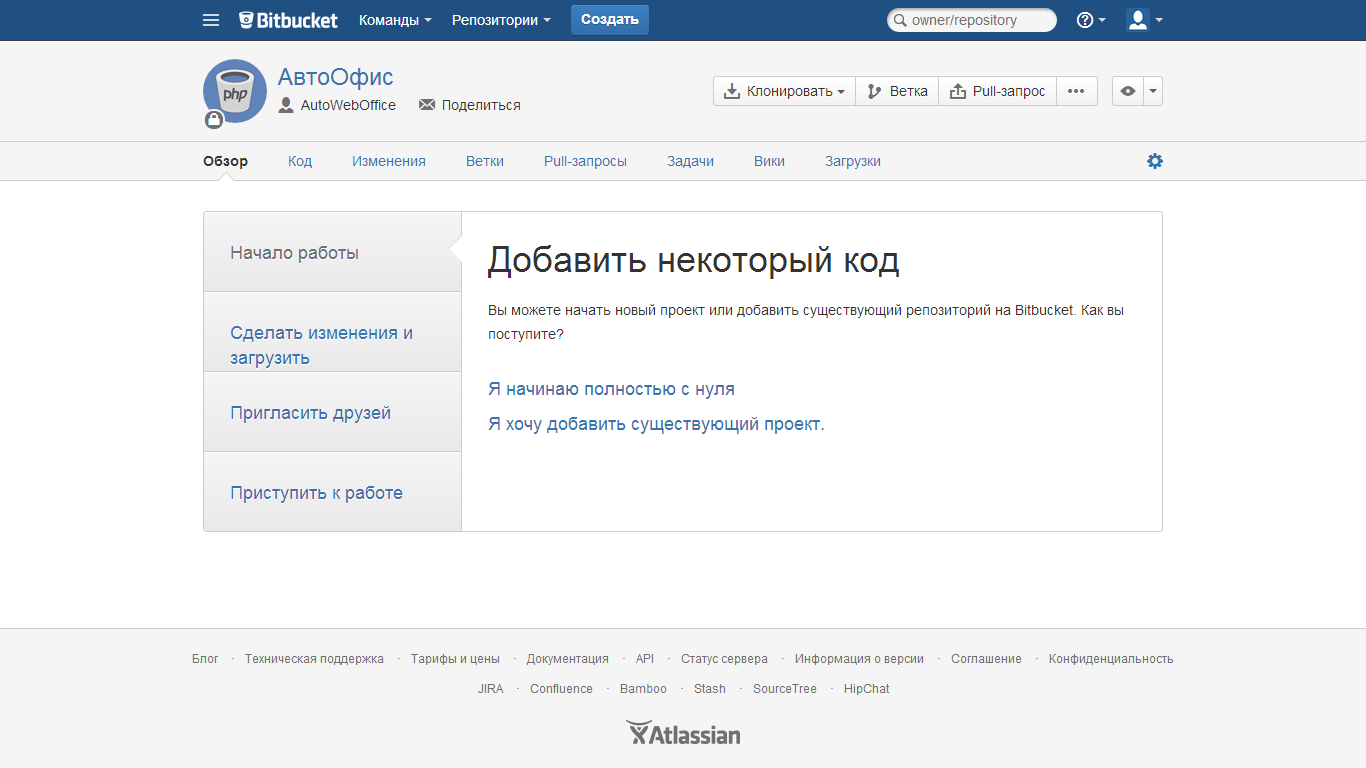Open Техническая поддержка footer link
1366x768 pixels.
tap(314, 659)
